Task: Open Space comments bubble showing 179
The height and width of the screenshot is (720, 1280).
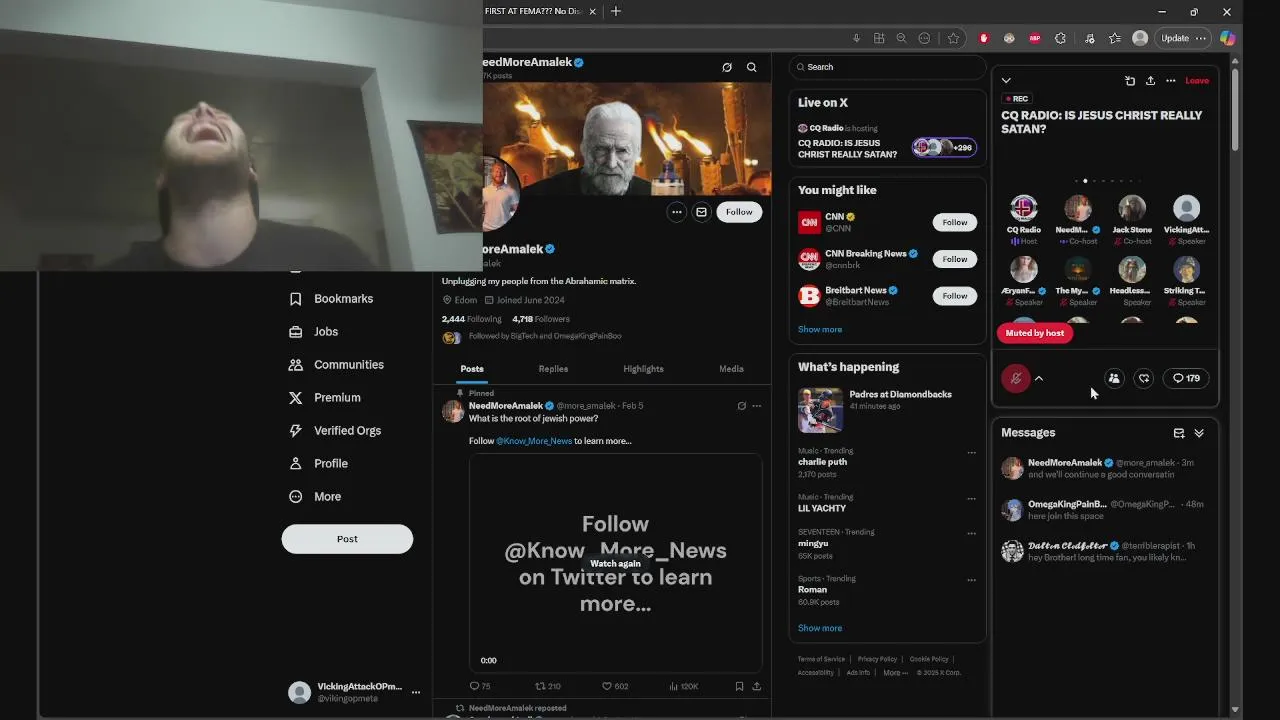Action: pyautogui.click(x=1186, y=378)
